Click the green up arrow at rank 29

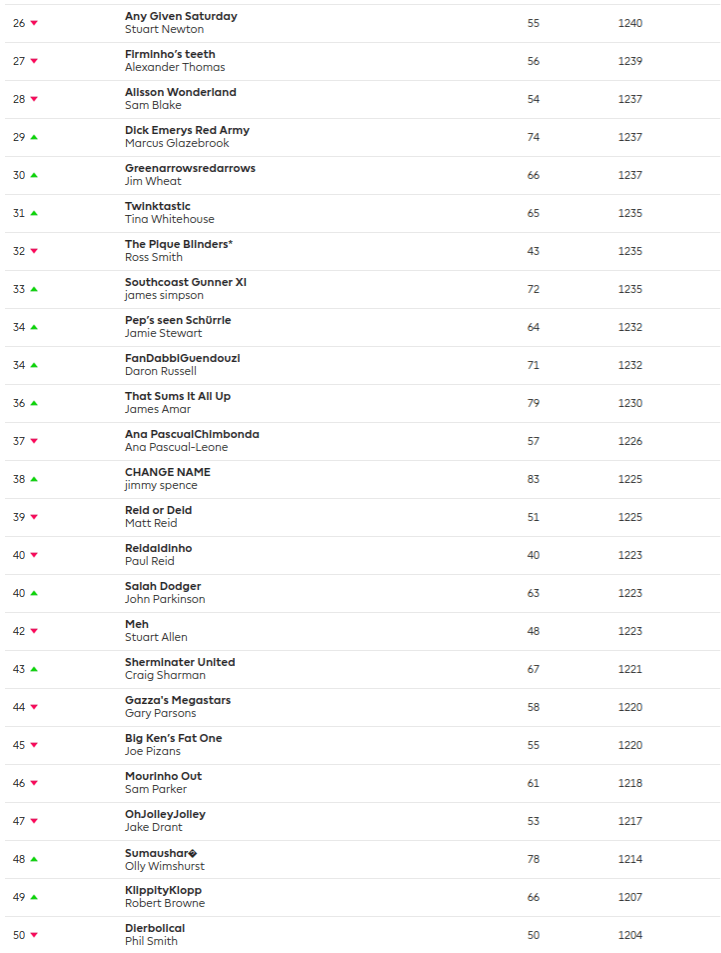pyautogui.click(x=34, y=137)
